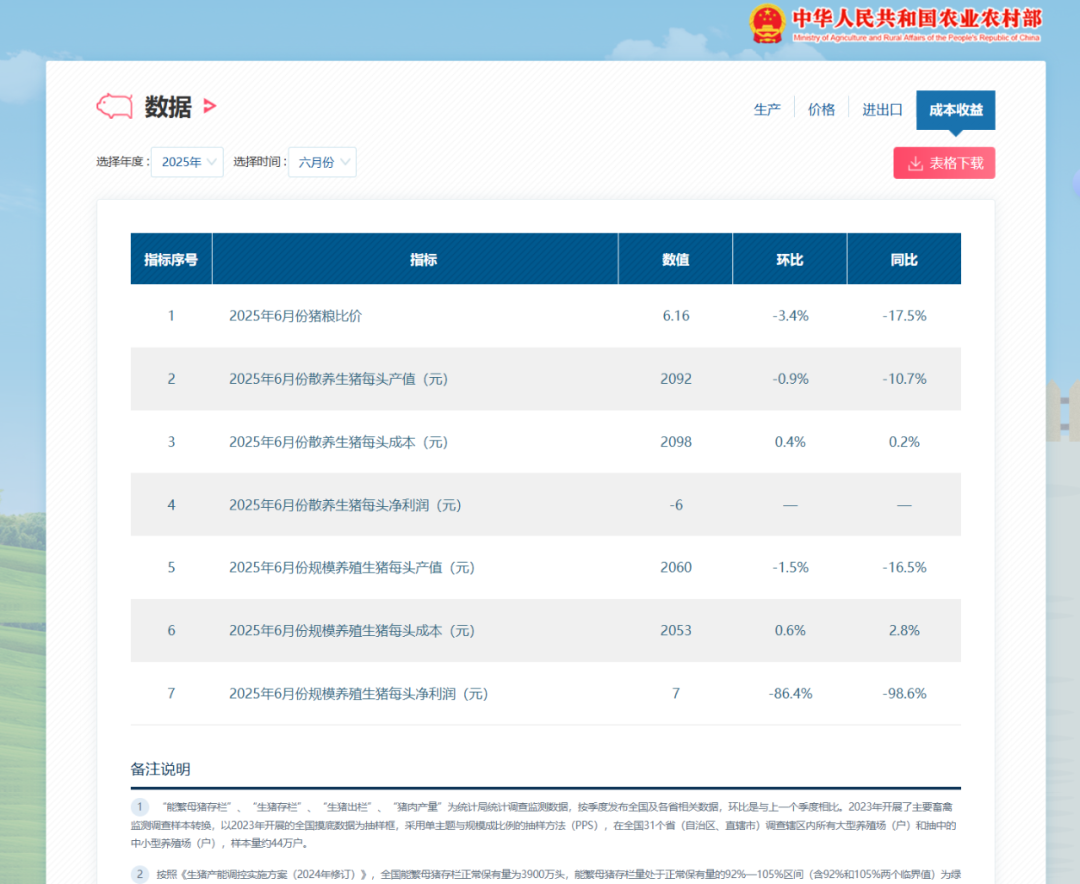Image resolution: width=1080 pixels, height=884 pixels.
Task: Switch to the 生产 tab
Action: pos(767,110)
